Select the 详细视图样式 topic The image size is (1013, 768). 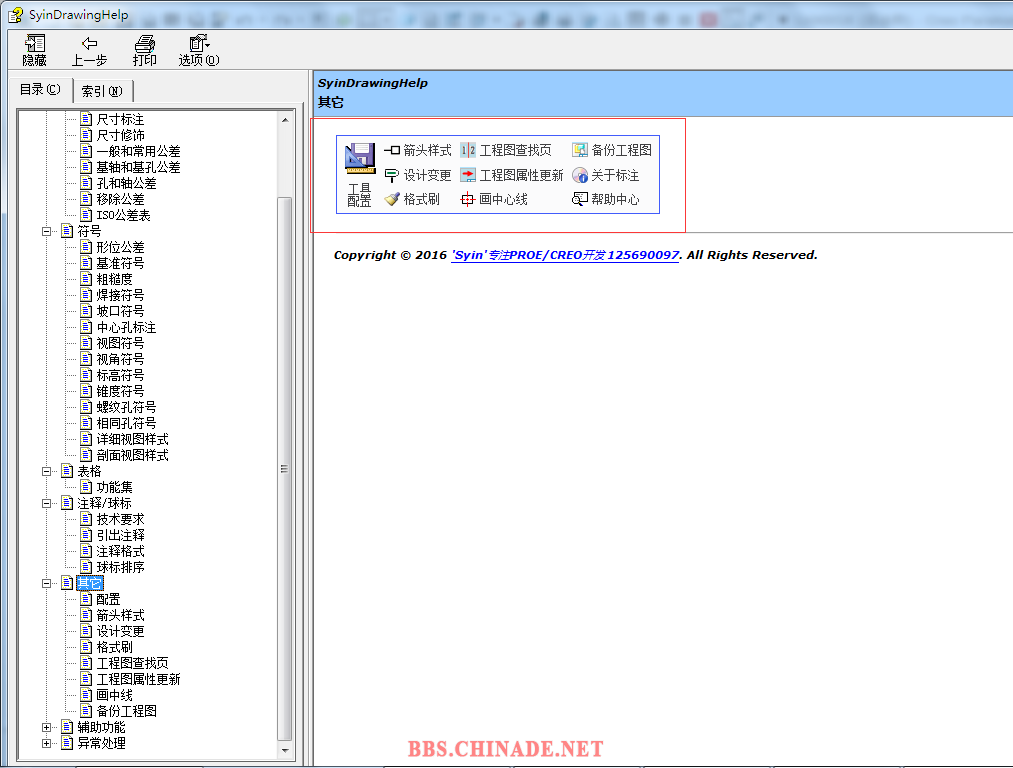(x=132, y=439)
